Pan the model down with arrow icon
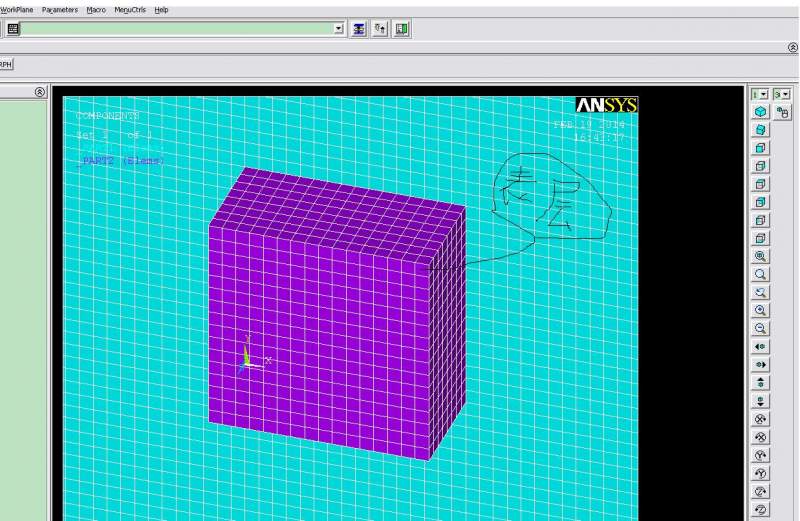Image resolution: width=800 pixels, height=521 pixels. [760, 401]
